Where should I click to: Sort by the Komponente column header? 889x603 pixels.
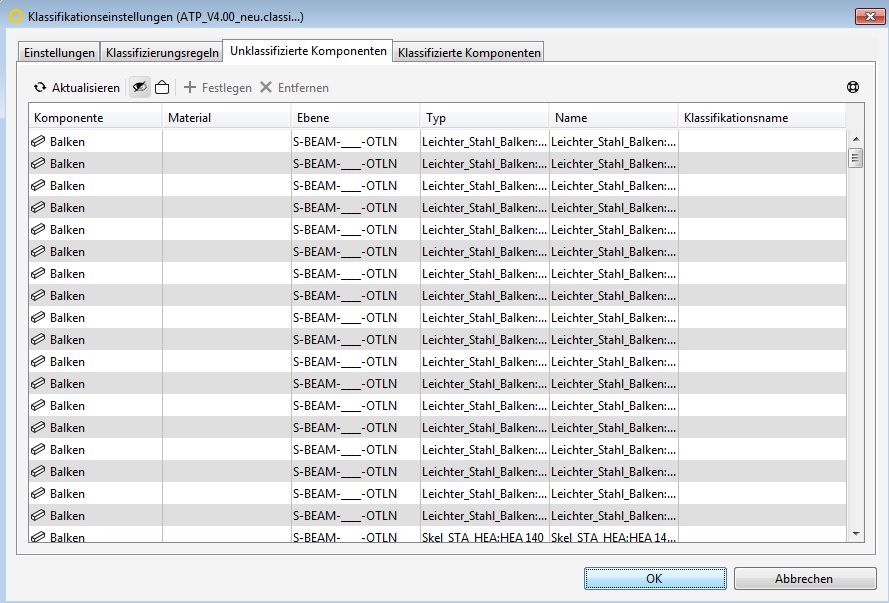(x=95, y=118)
